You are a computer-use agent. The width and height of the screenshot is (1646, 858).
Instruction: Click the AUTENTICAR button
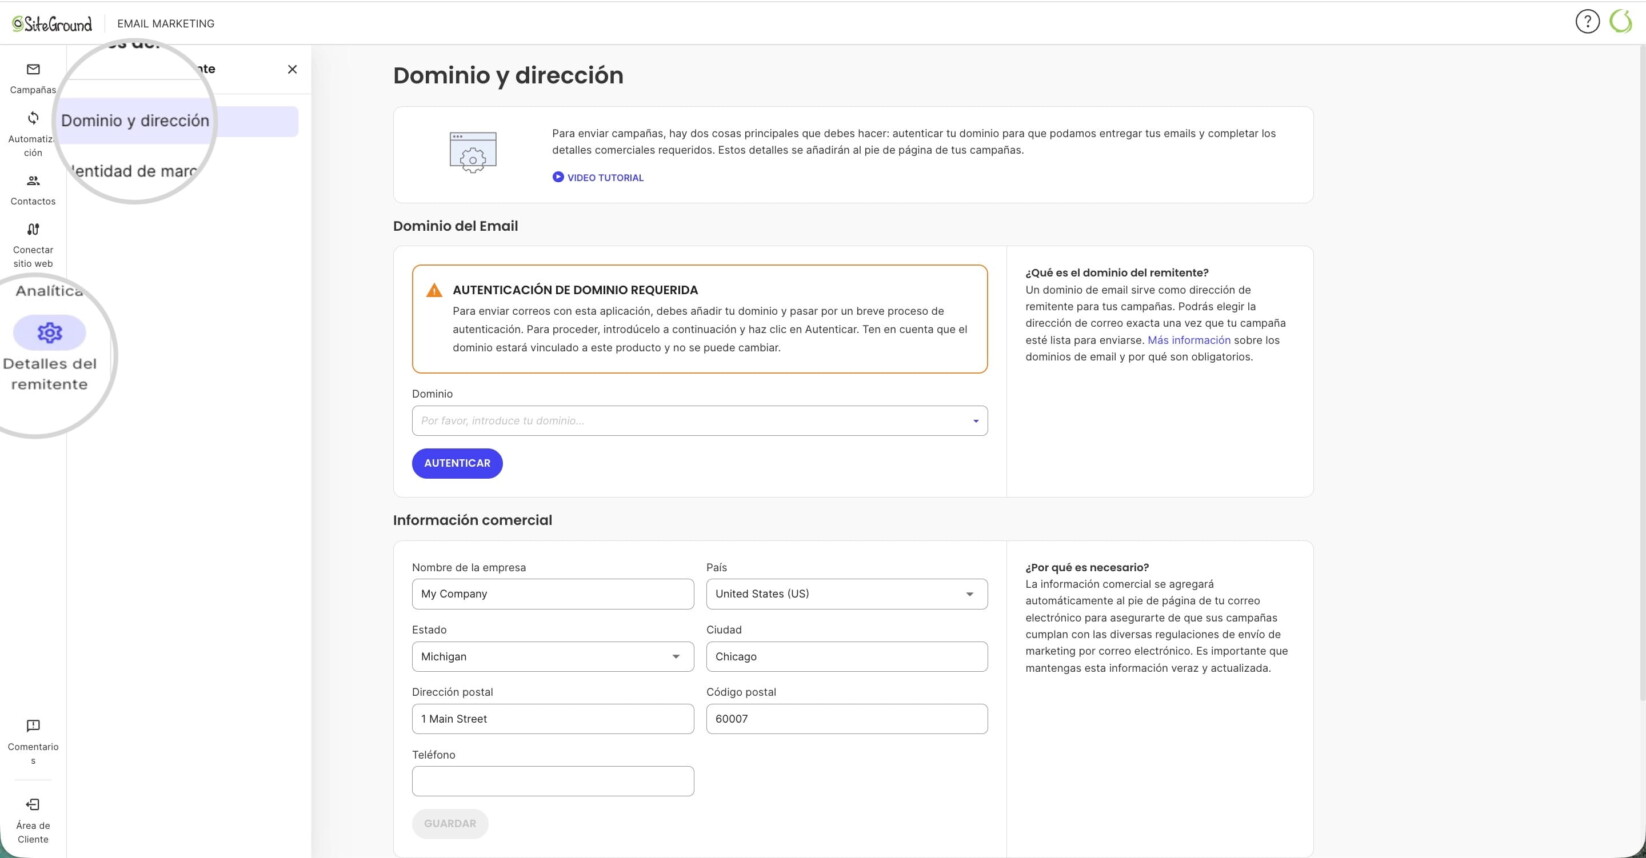pos(457,463)
